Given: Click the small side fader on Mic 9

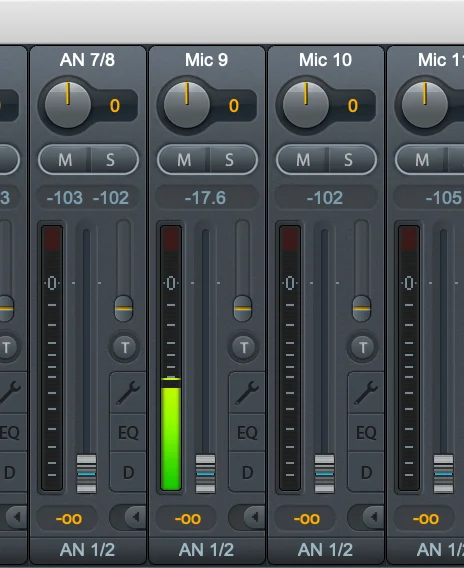Looking at the screenshot, I should (243, 309).
